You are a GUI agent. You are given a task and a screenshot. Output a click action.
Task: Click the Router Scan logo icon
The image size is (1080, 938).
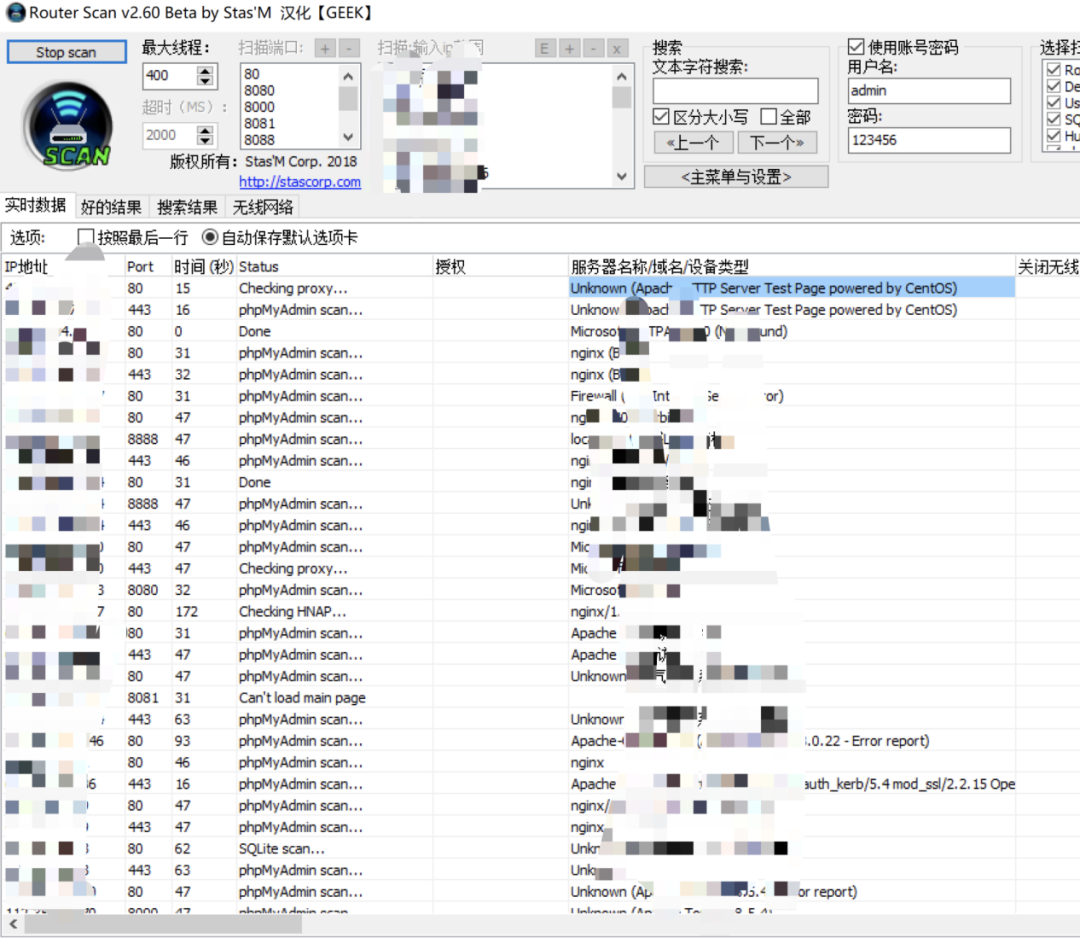pyautogui.click(x=68, y=125)
